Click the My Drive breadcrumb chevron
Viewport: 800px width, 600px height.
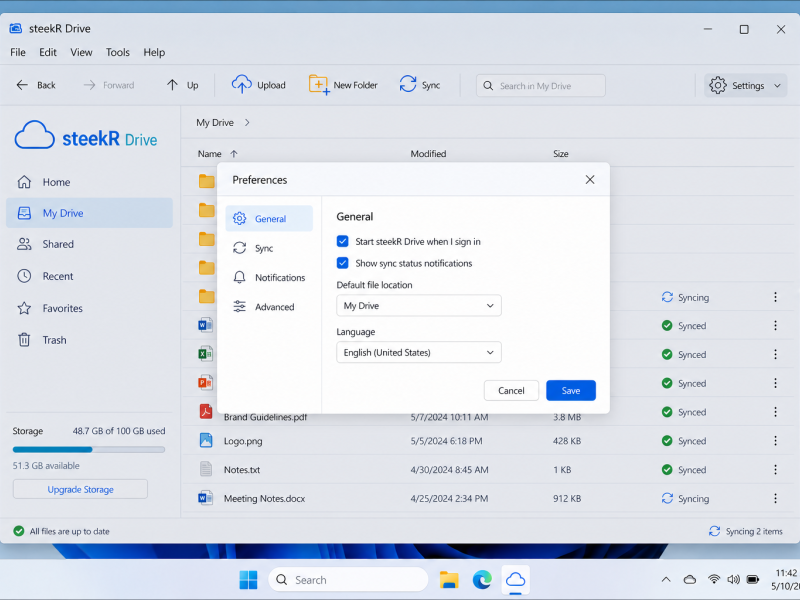247,122
